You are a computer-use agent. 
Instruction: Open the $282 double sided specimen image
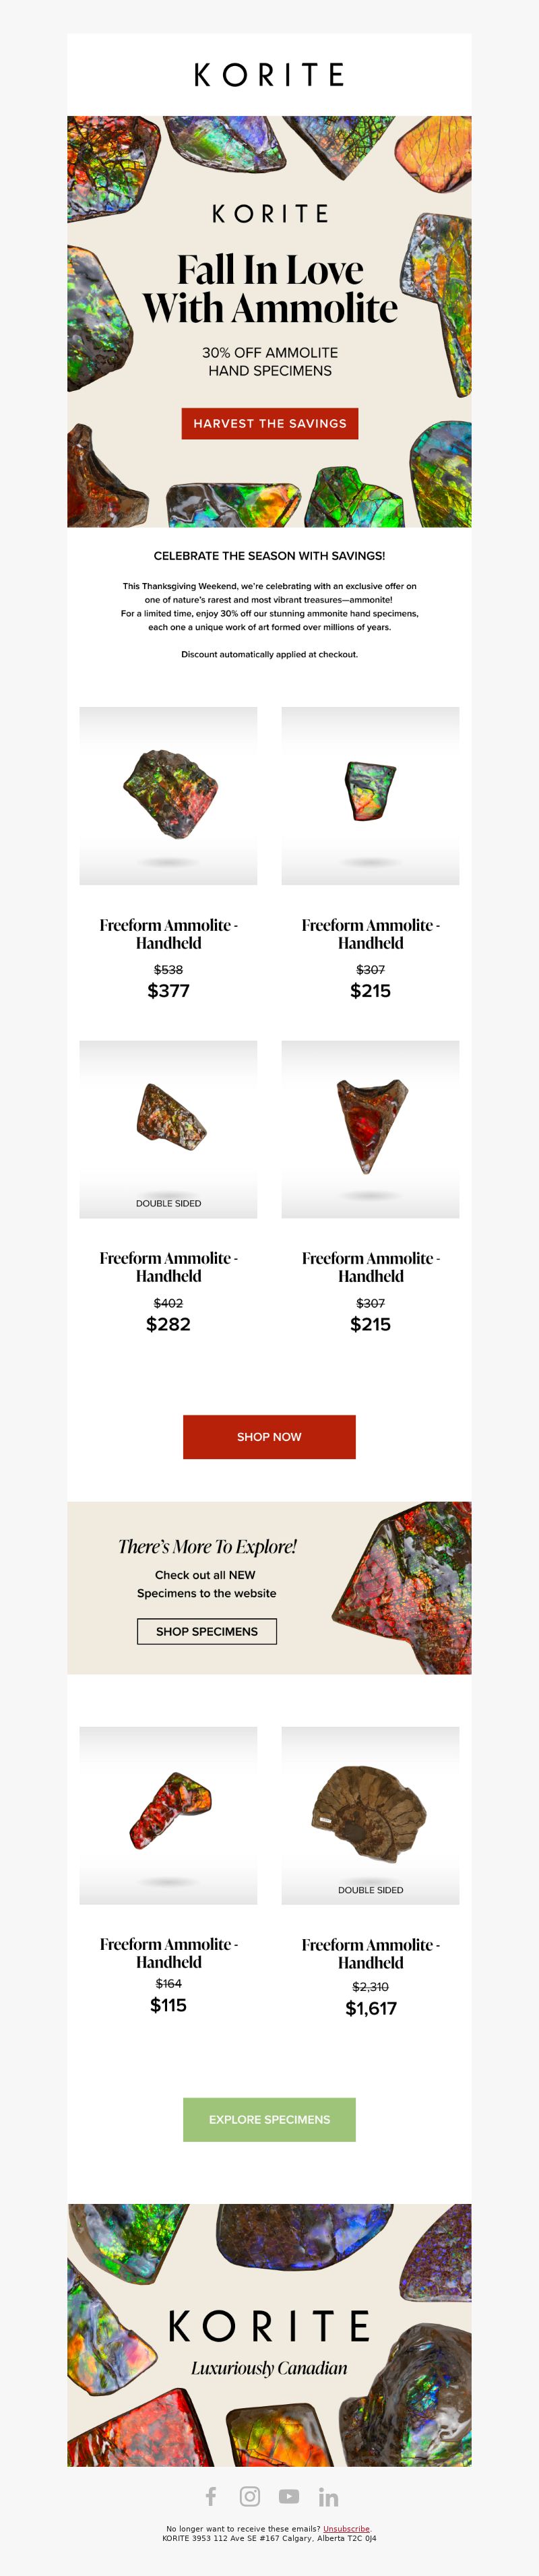click(x=168, y=1129)
